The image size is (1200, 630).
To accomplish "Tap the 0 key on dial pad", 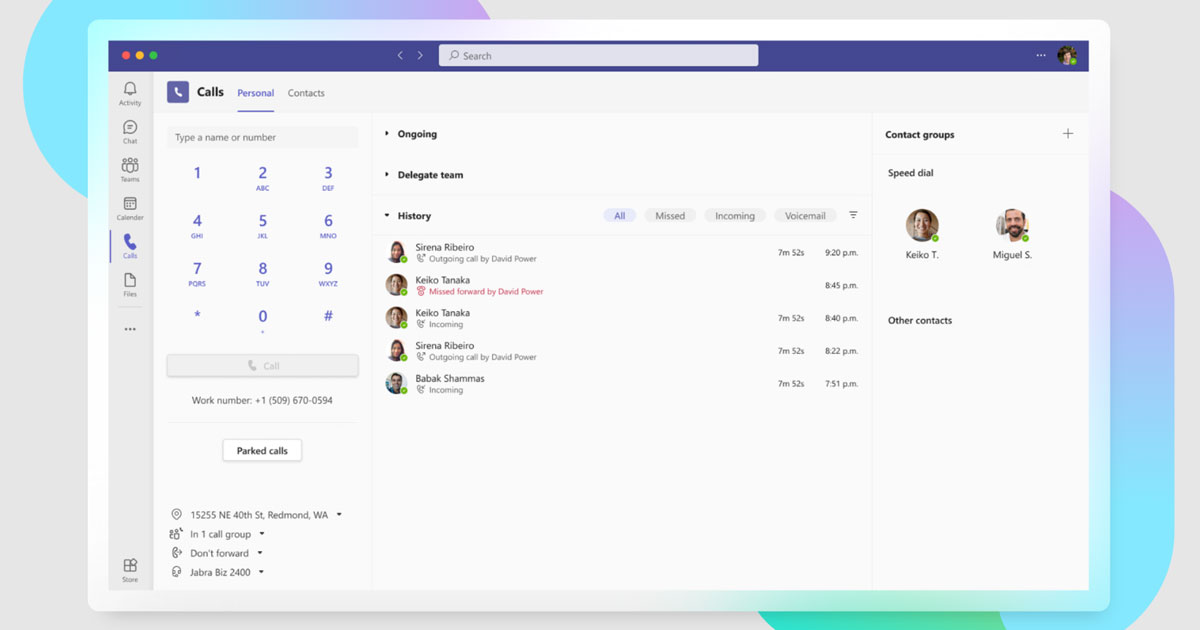I will click(262, 320).
